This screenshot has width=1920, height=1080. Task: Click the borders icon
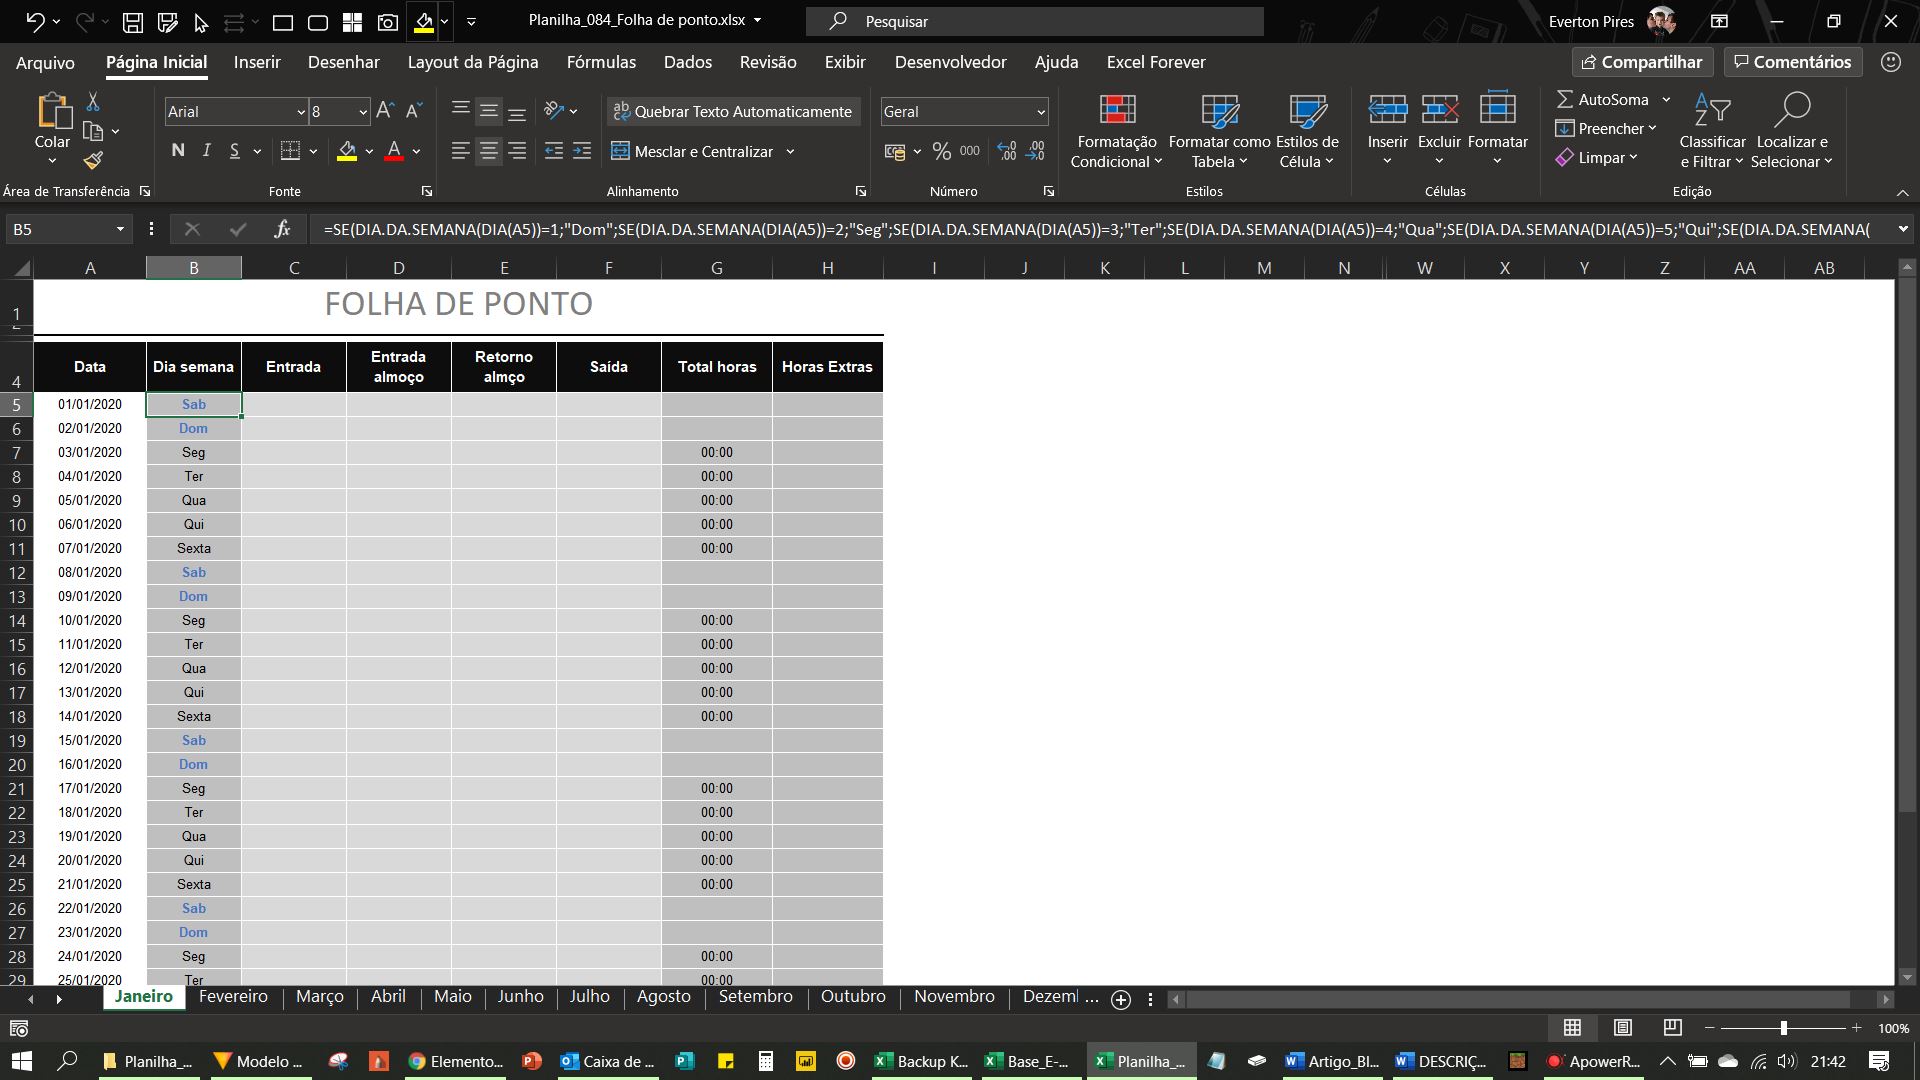click(x=290, y=151)
